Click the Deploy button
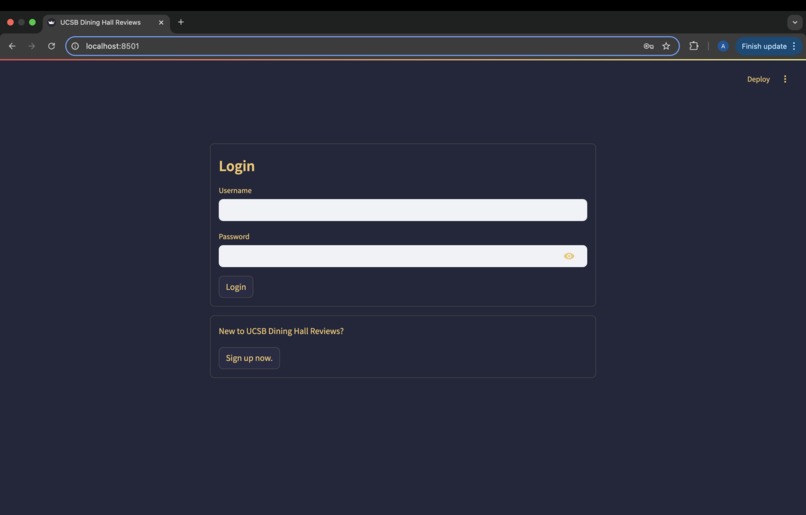 (x=758, y=79)
